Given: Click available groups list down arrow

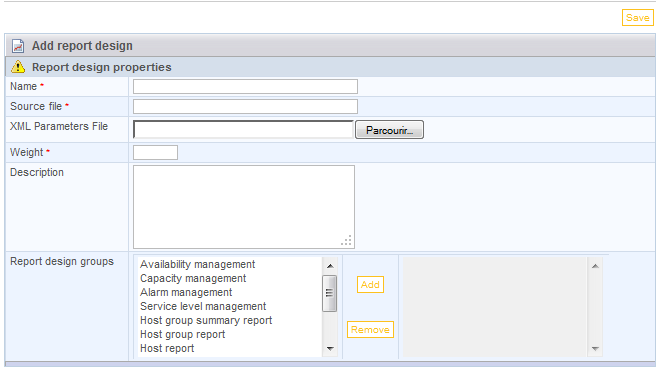Looking at the screenshot, I should pyautogui.click(x=330, y=349).
